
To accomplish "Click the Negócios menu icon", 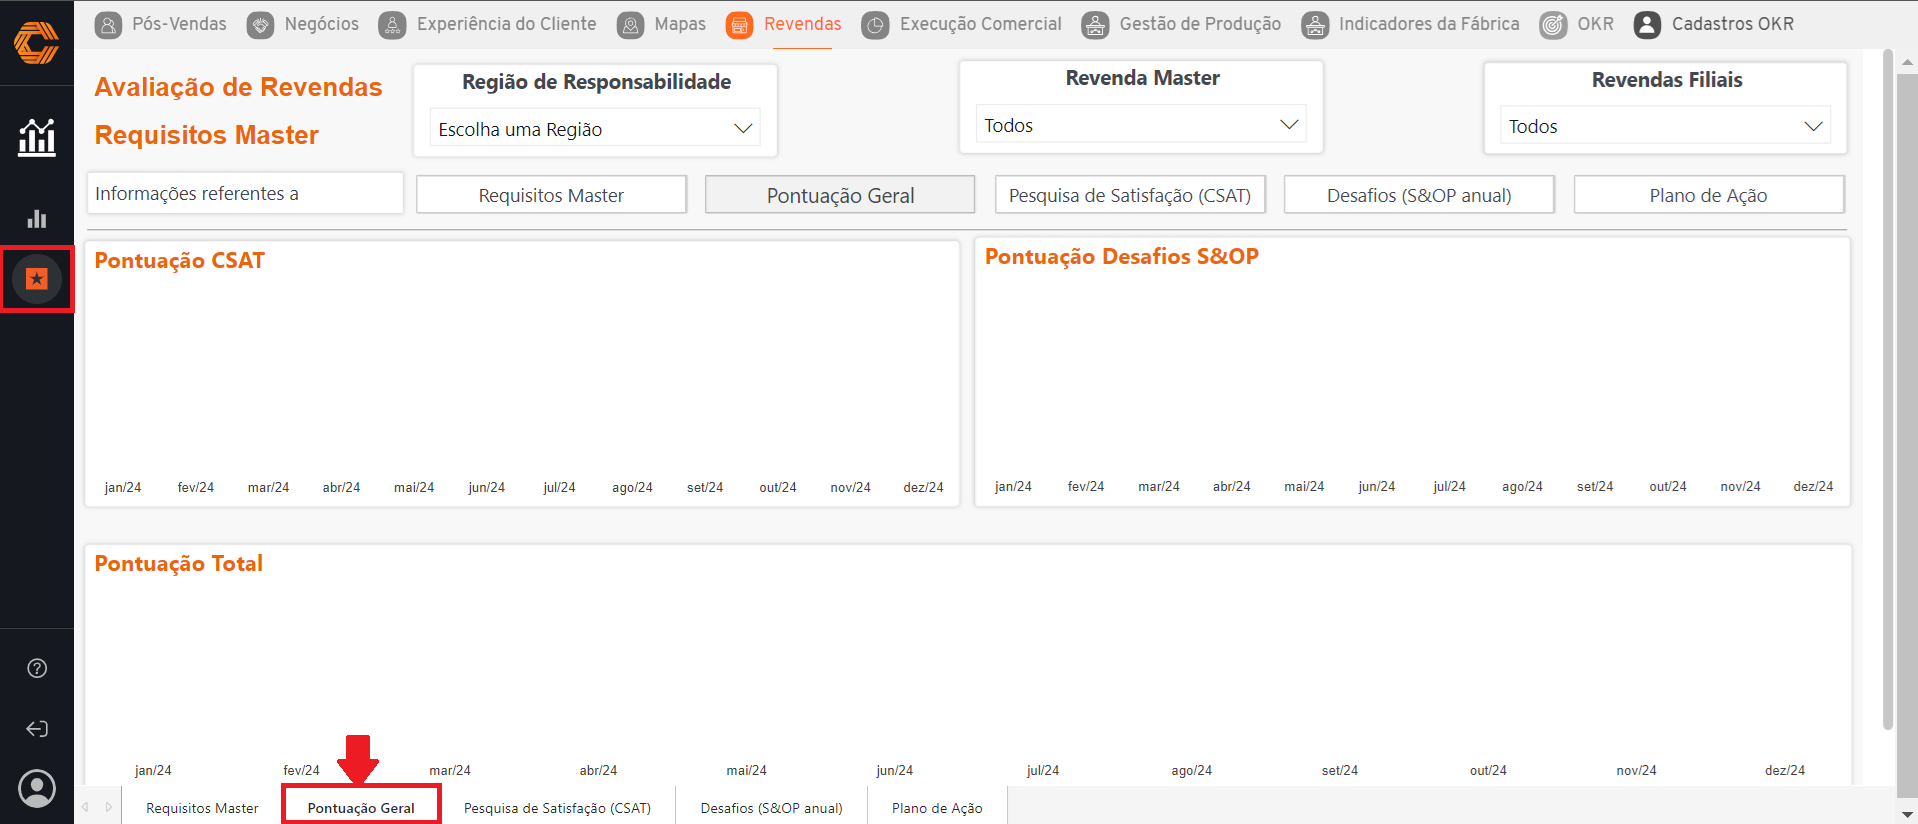I will [261, 25].
